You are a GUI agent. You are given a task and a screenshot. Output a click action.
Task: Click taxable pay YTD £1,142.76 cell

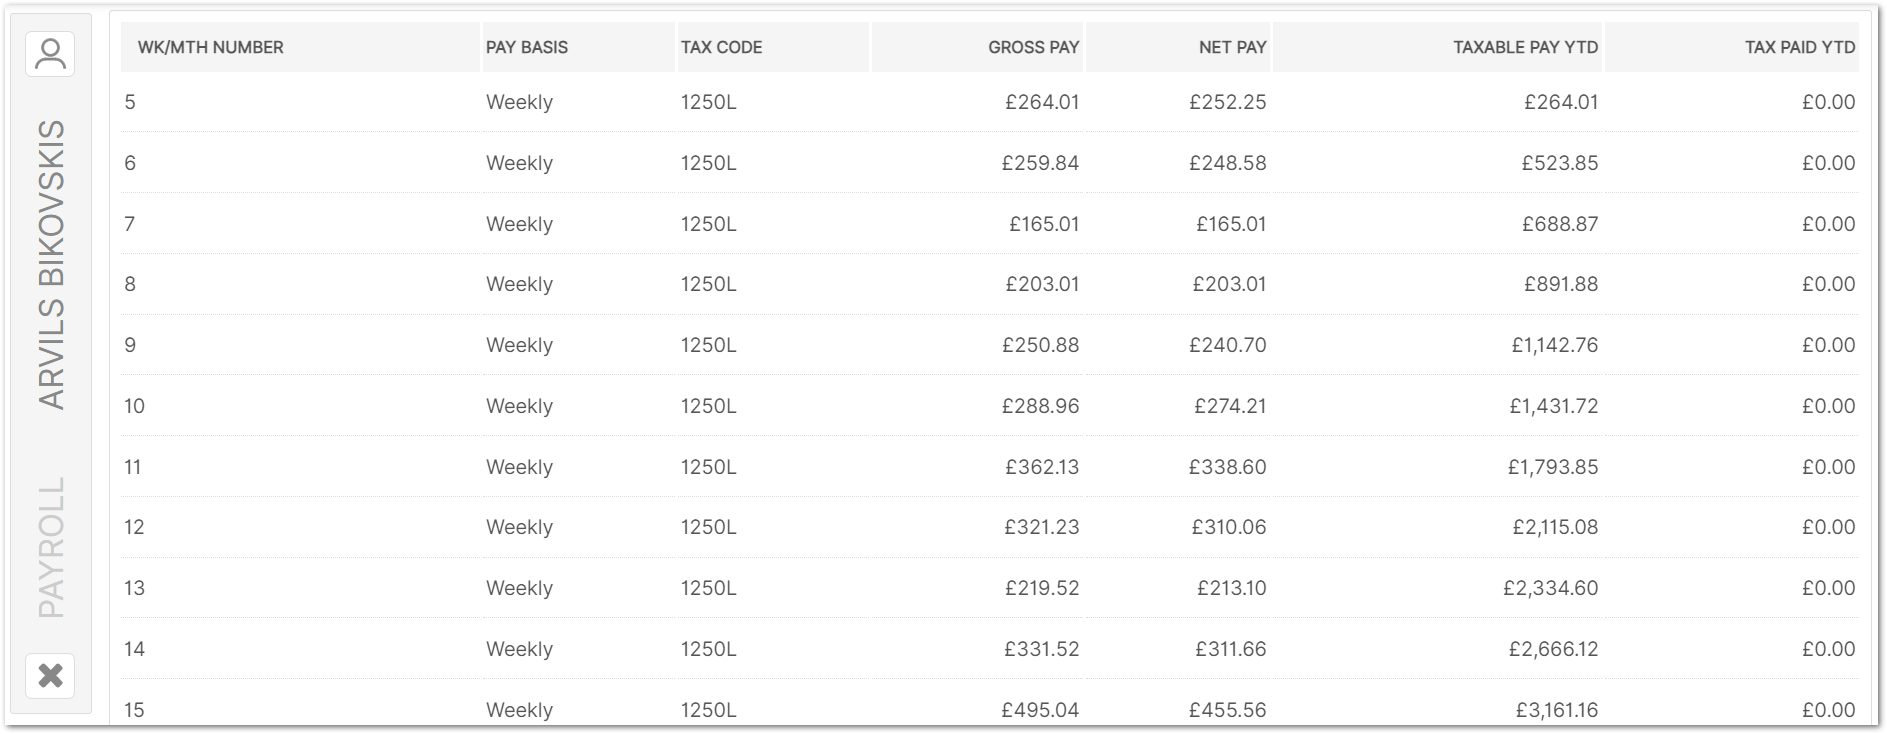tap(1554, 345)
